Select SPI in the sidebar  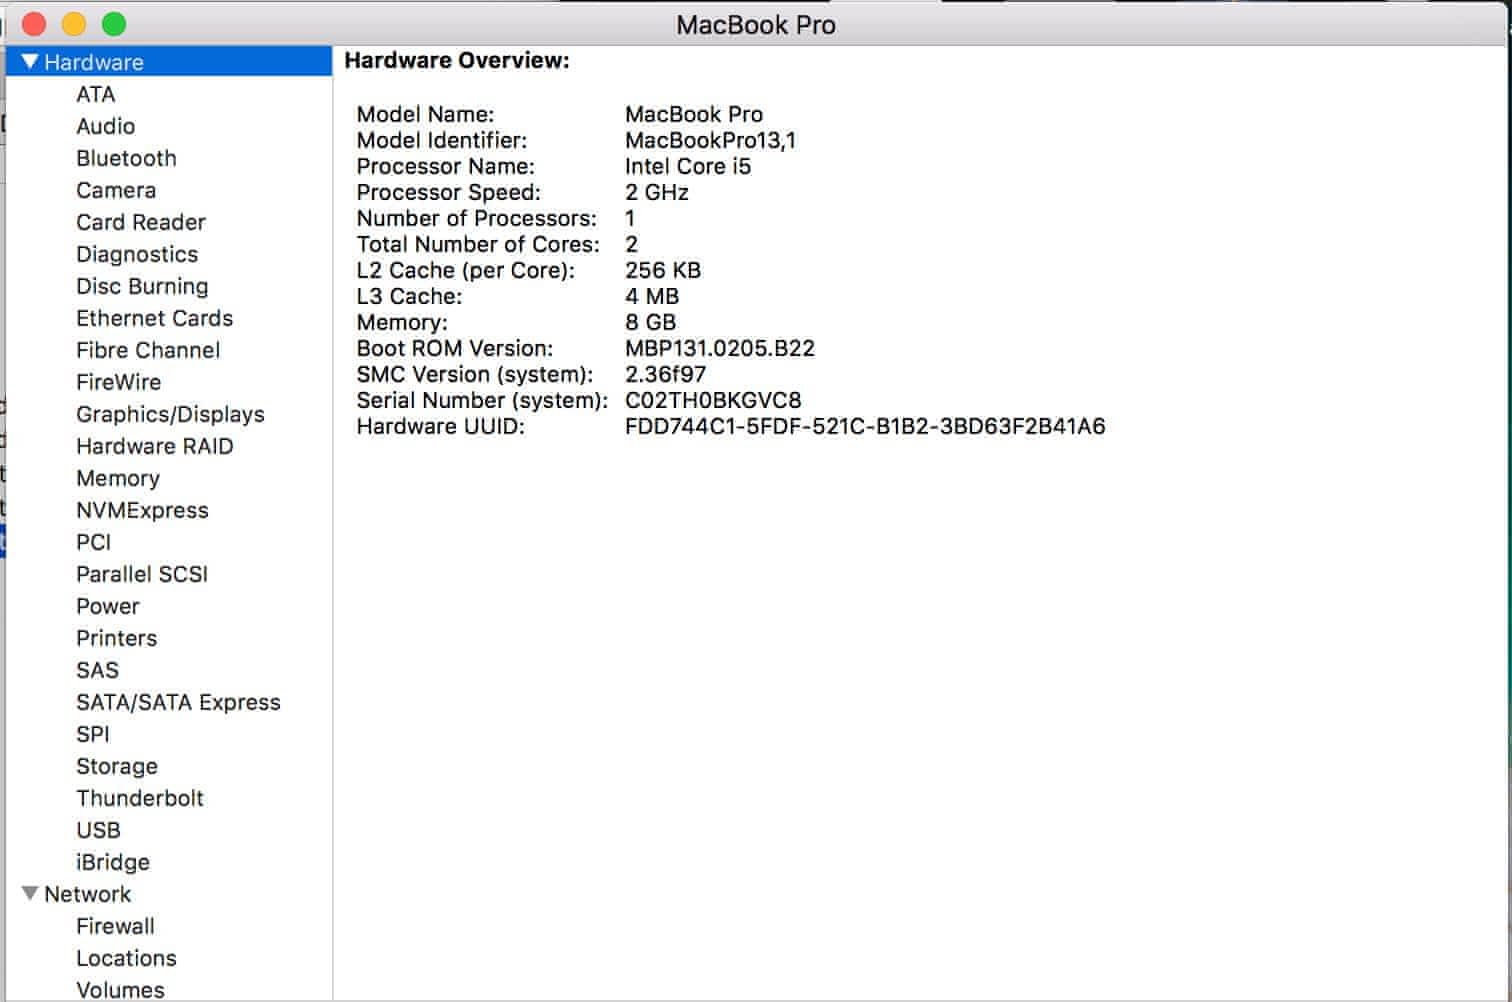click(93, 734)
